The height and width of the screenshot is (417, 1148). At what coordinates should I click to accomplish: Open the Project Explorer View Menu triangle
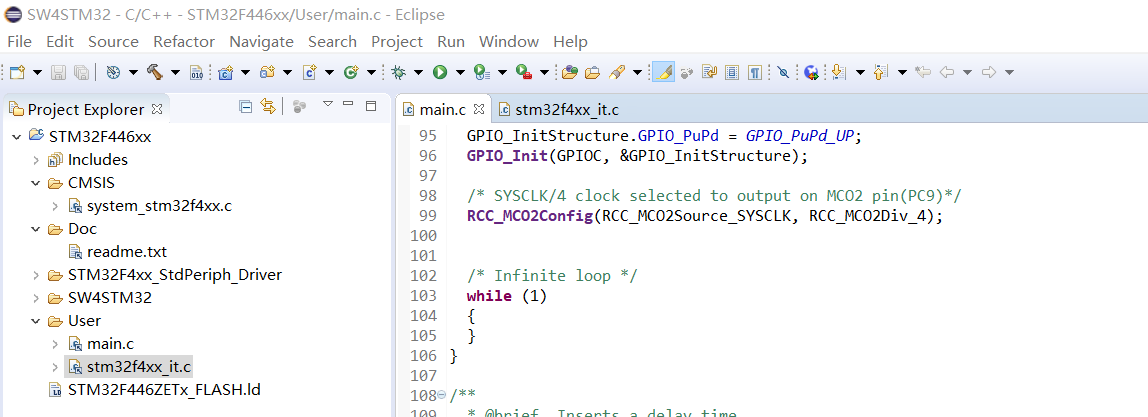[328, 105]
